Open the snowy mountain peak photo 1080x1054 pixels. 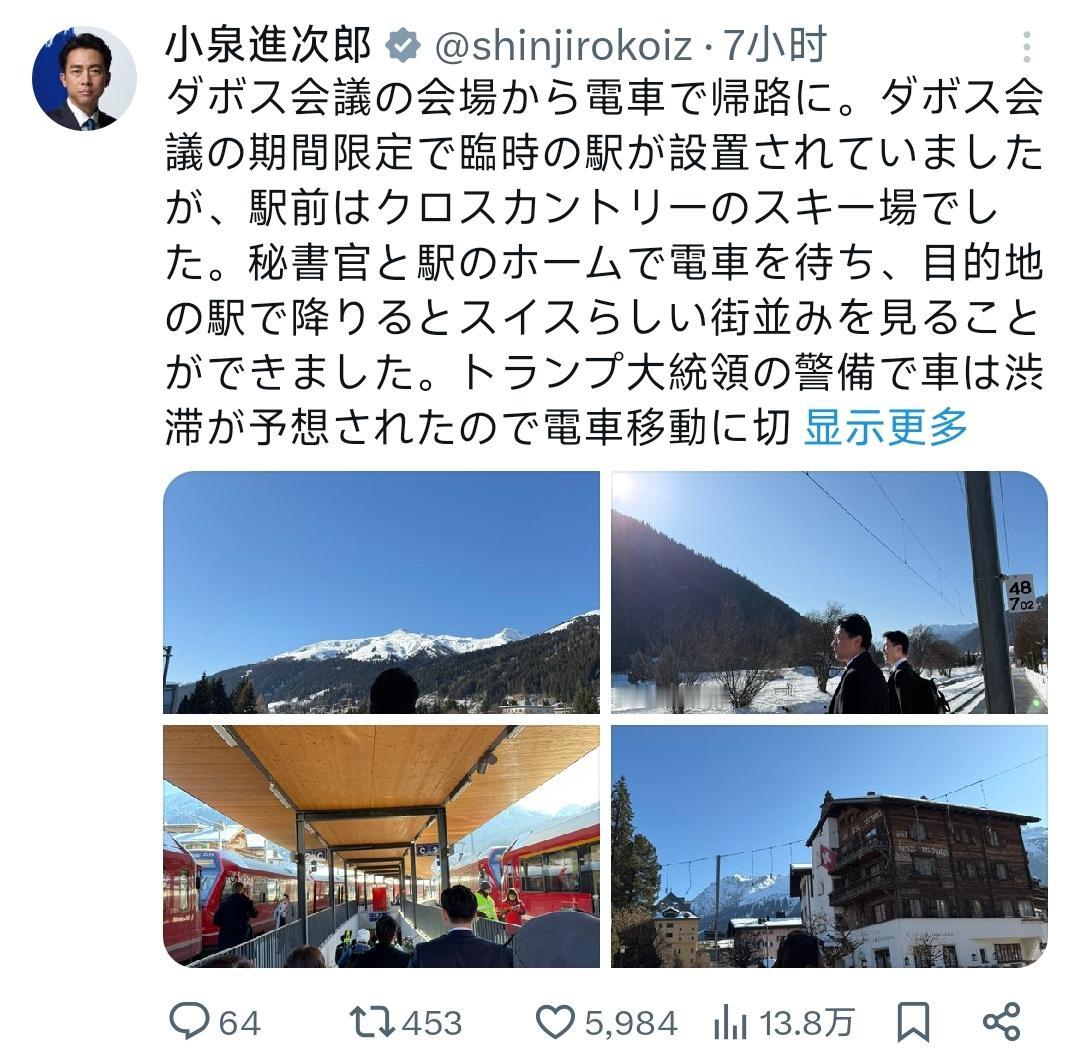[x=382, y=592]
